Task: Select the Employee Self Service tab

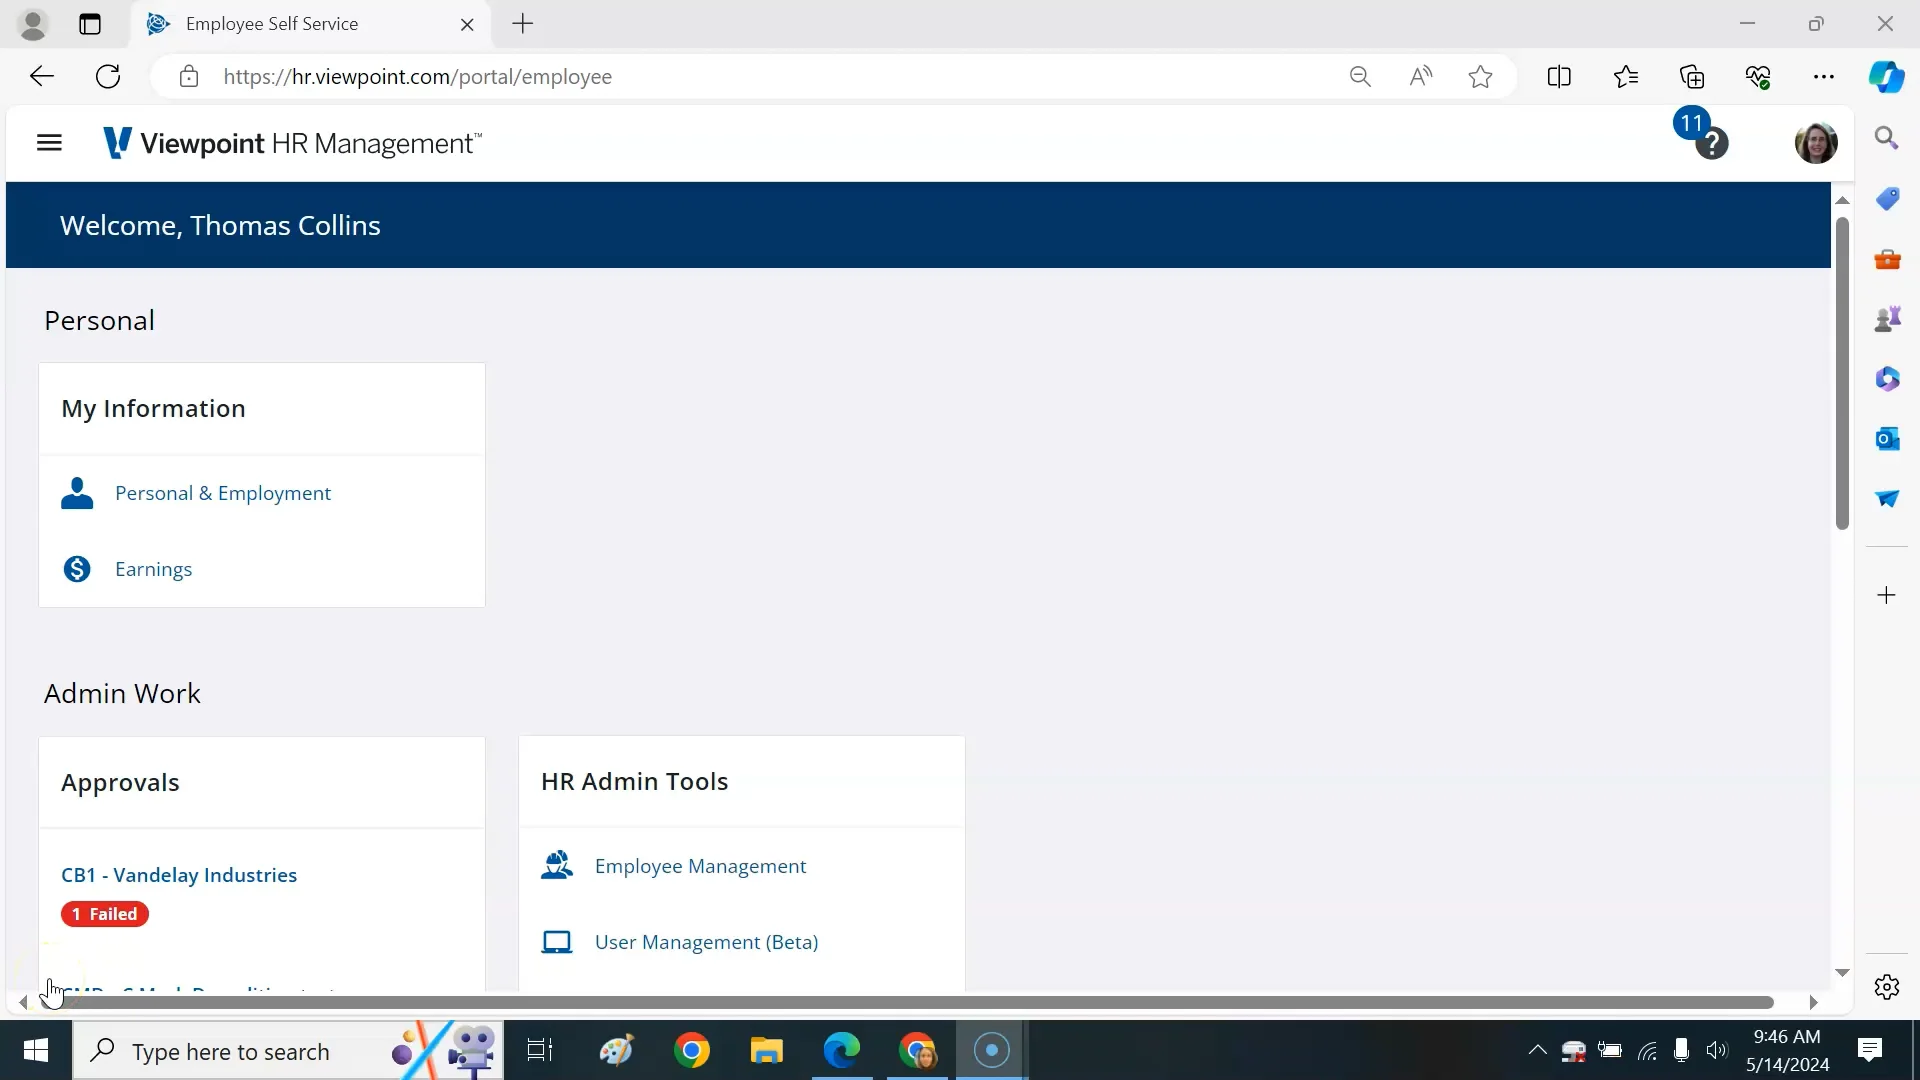Action: pos(310,24)
